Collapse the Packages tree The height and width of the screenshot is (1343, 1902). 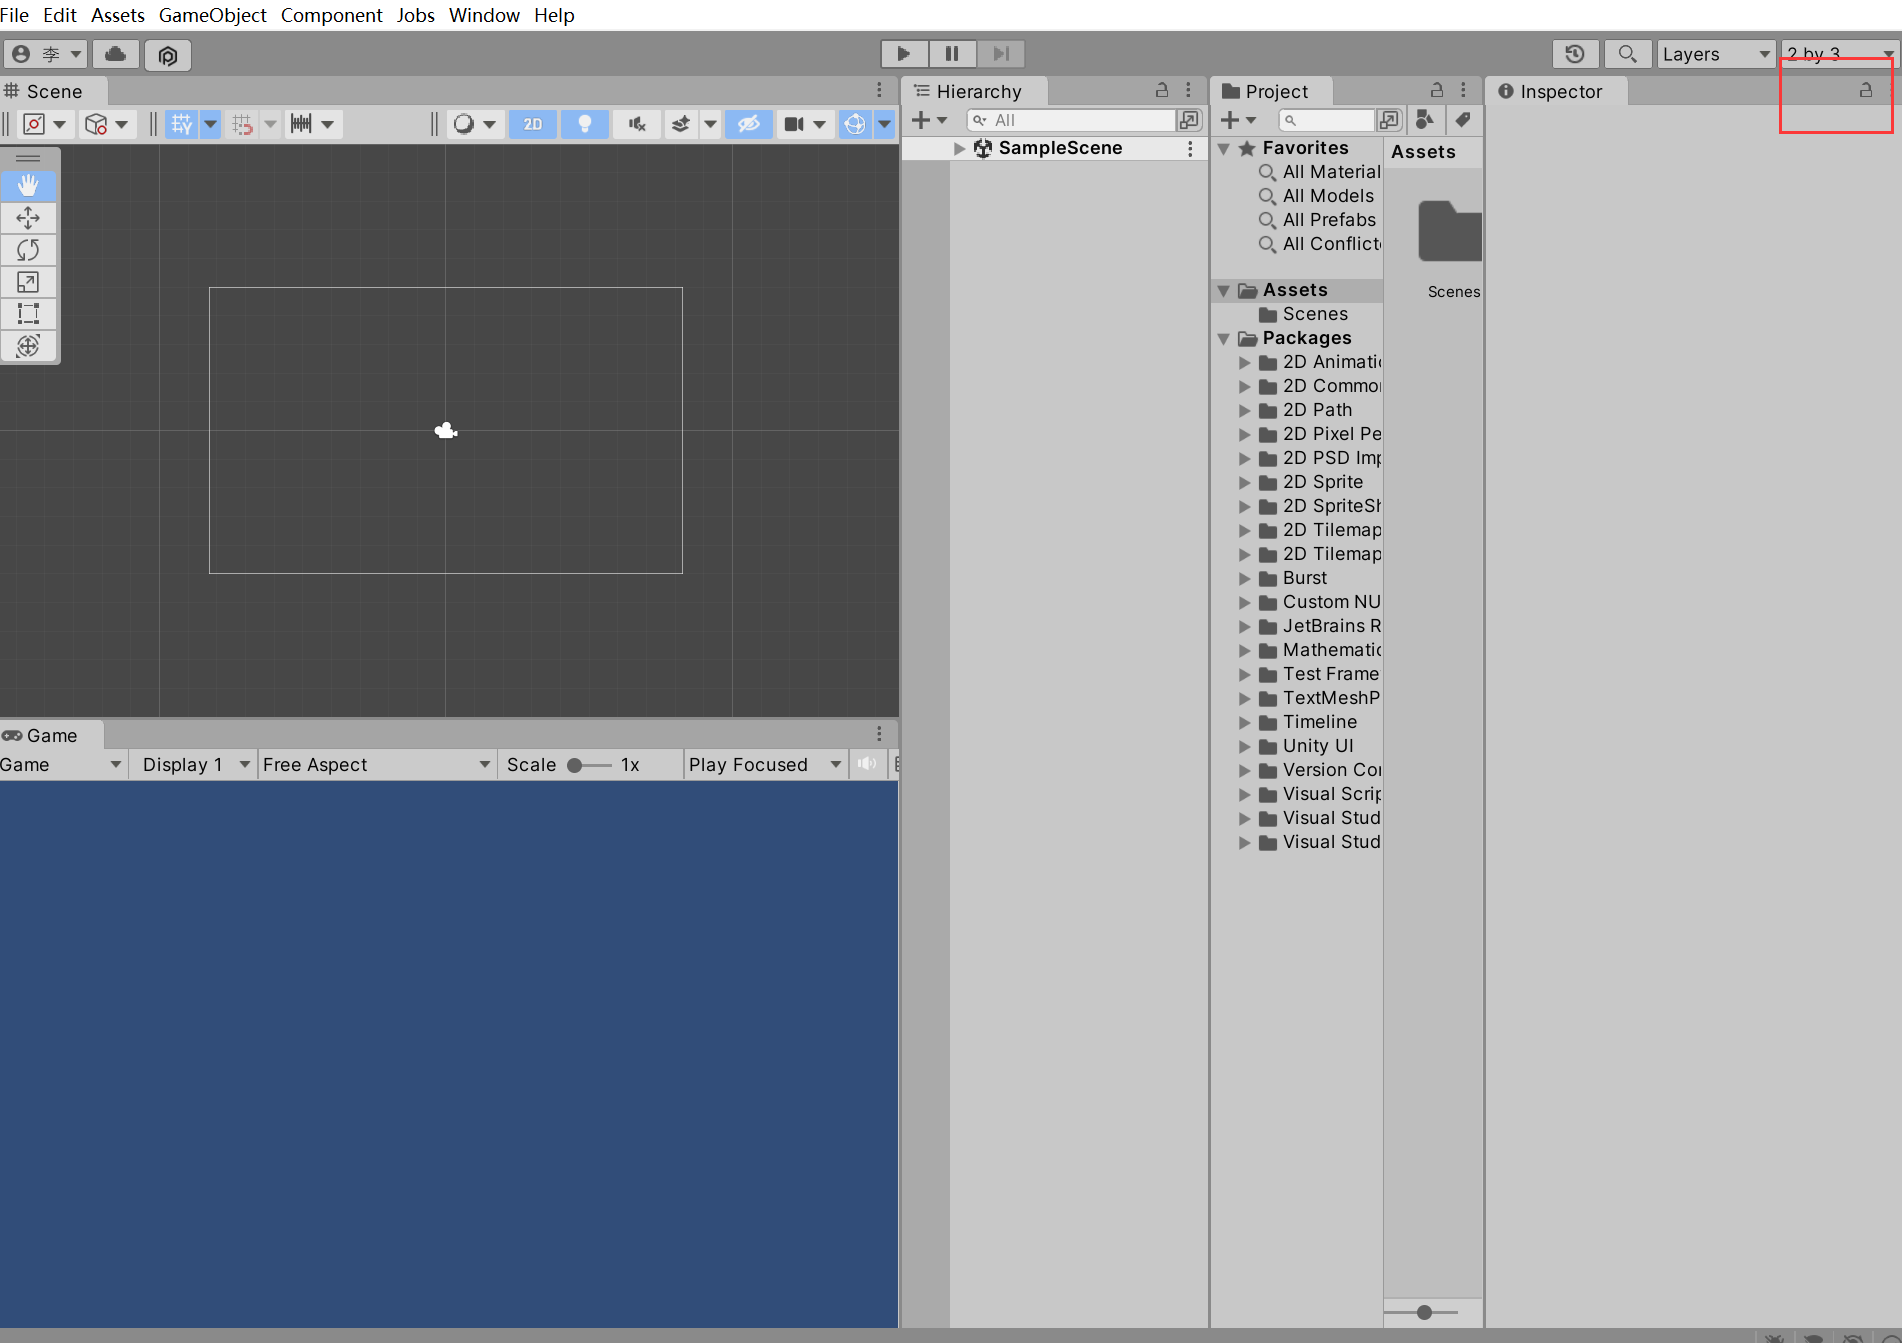tap(1224, 338)
